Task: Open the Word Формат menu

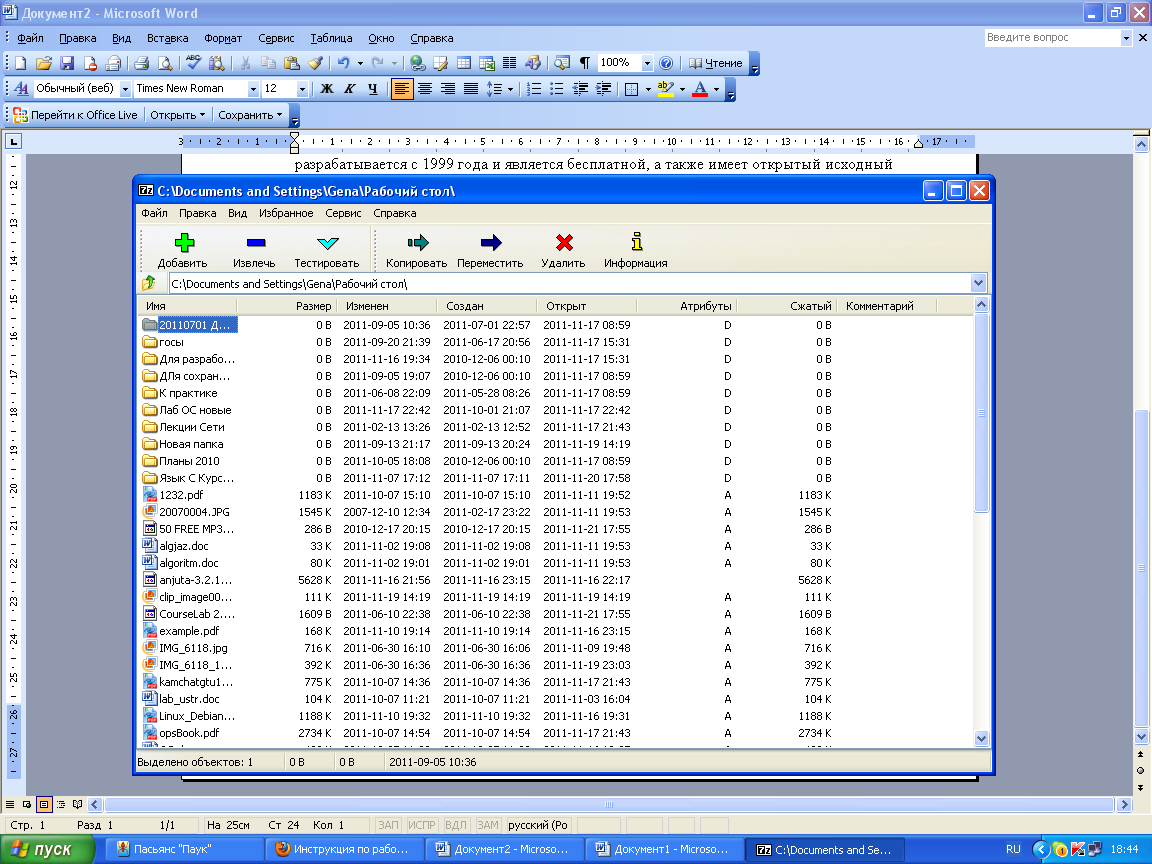Action: (x=223, y=38)
